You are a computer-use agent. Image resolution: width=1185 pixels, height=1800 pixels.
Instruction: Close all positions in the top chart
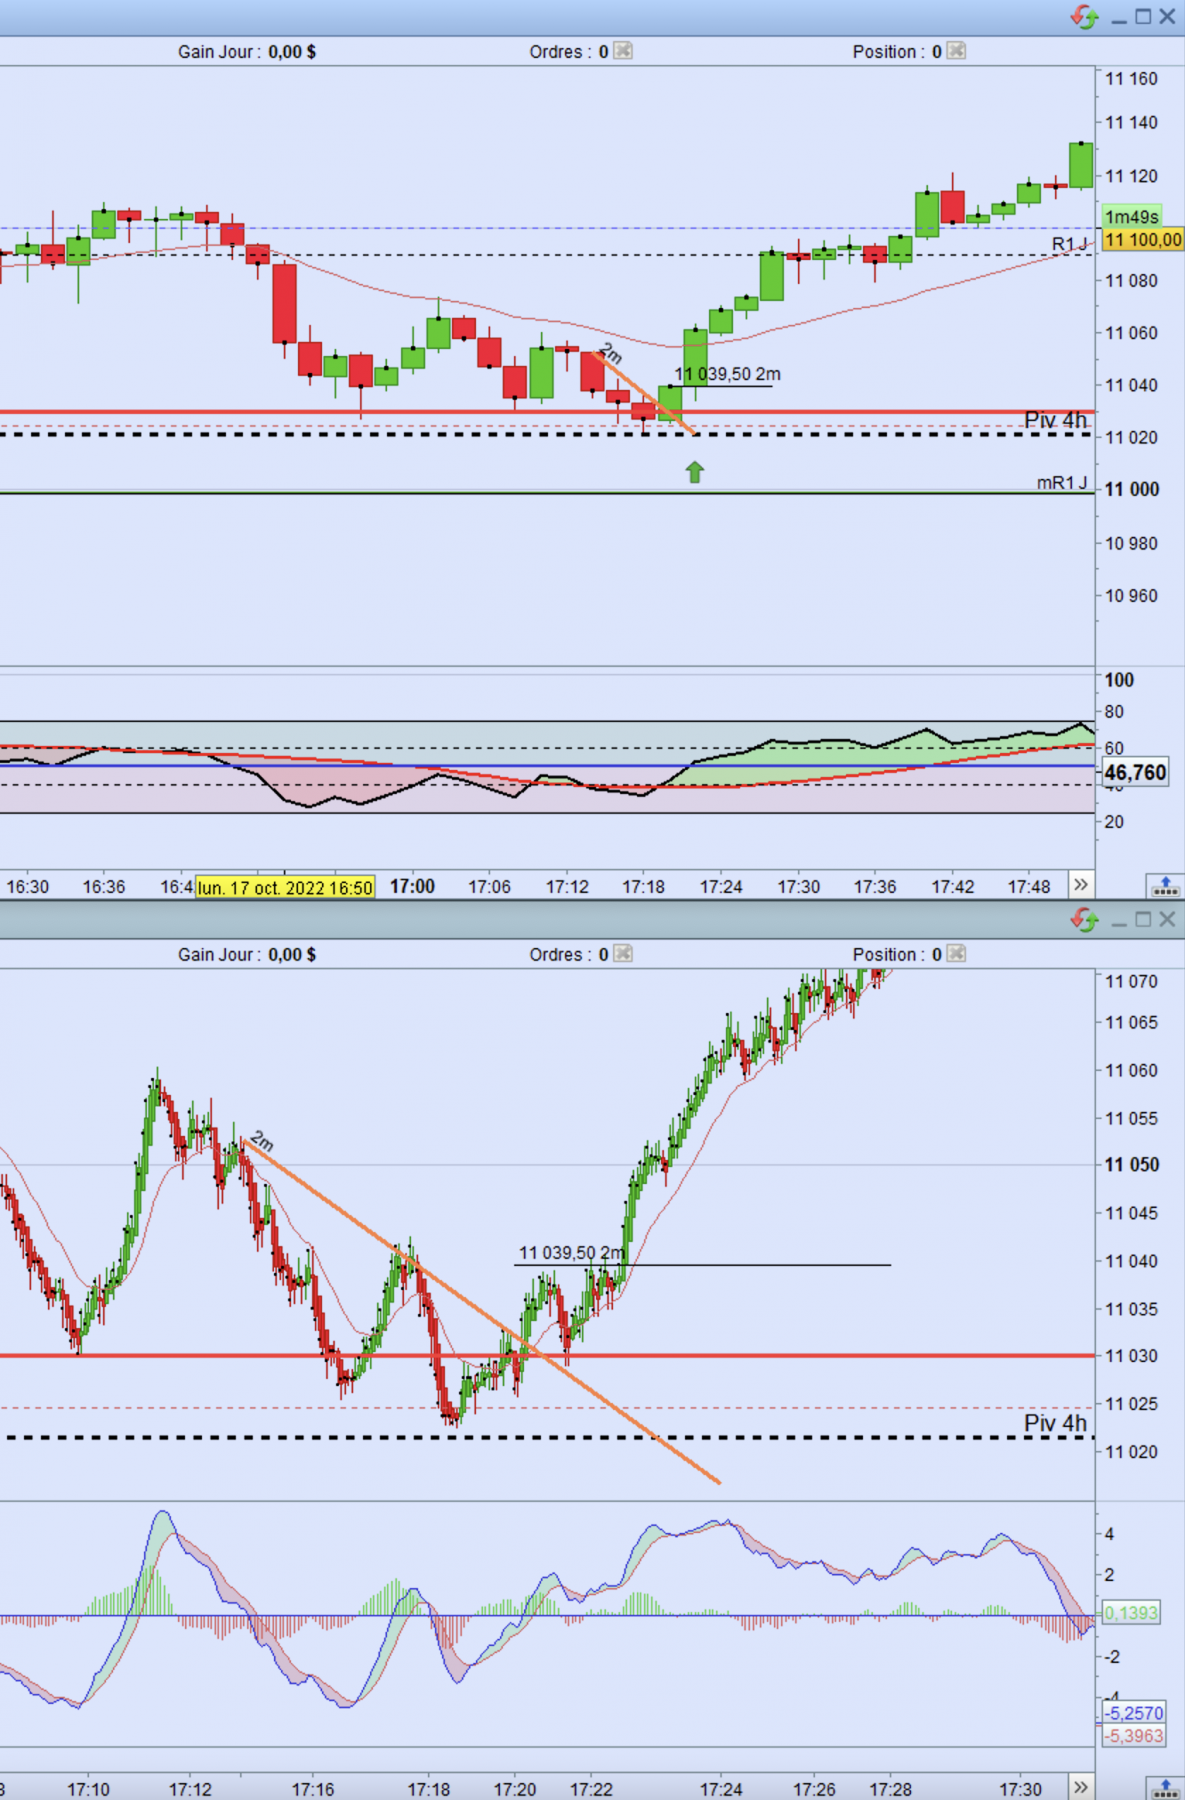tap(956, 51)
